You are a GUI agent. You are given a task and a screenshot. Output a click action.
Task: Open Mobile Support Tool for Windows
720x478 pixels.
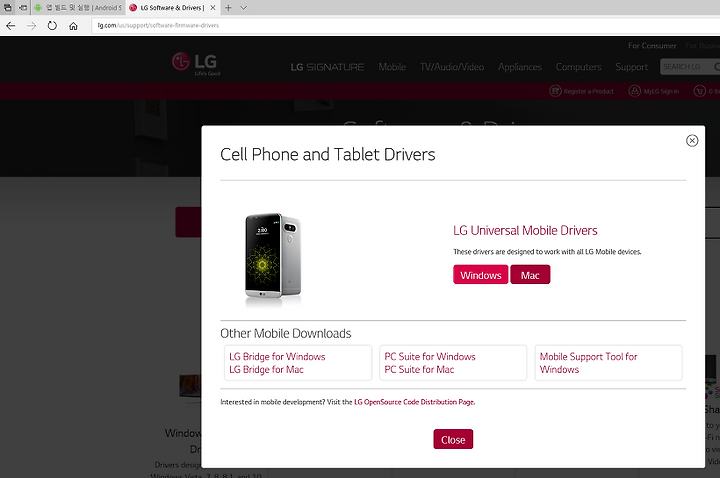(588, 363)
